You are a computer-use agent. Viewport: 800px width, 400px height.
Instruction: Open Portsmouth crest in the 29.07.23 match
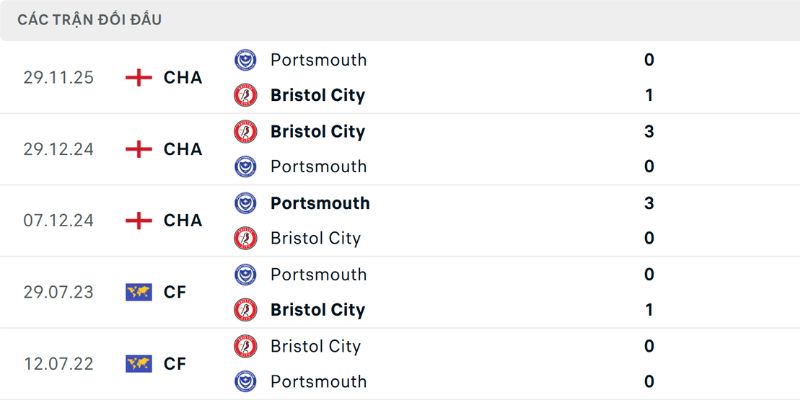pos(245,275)
